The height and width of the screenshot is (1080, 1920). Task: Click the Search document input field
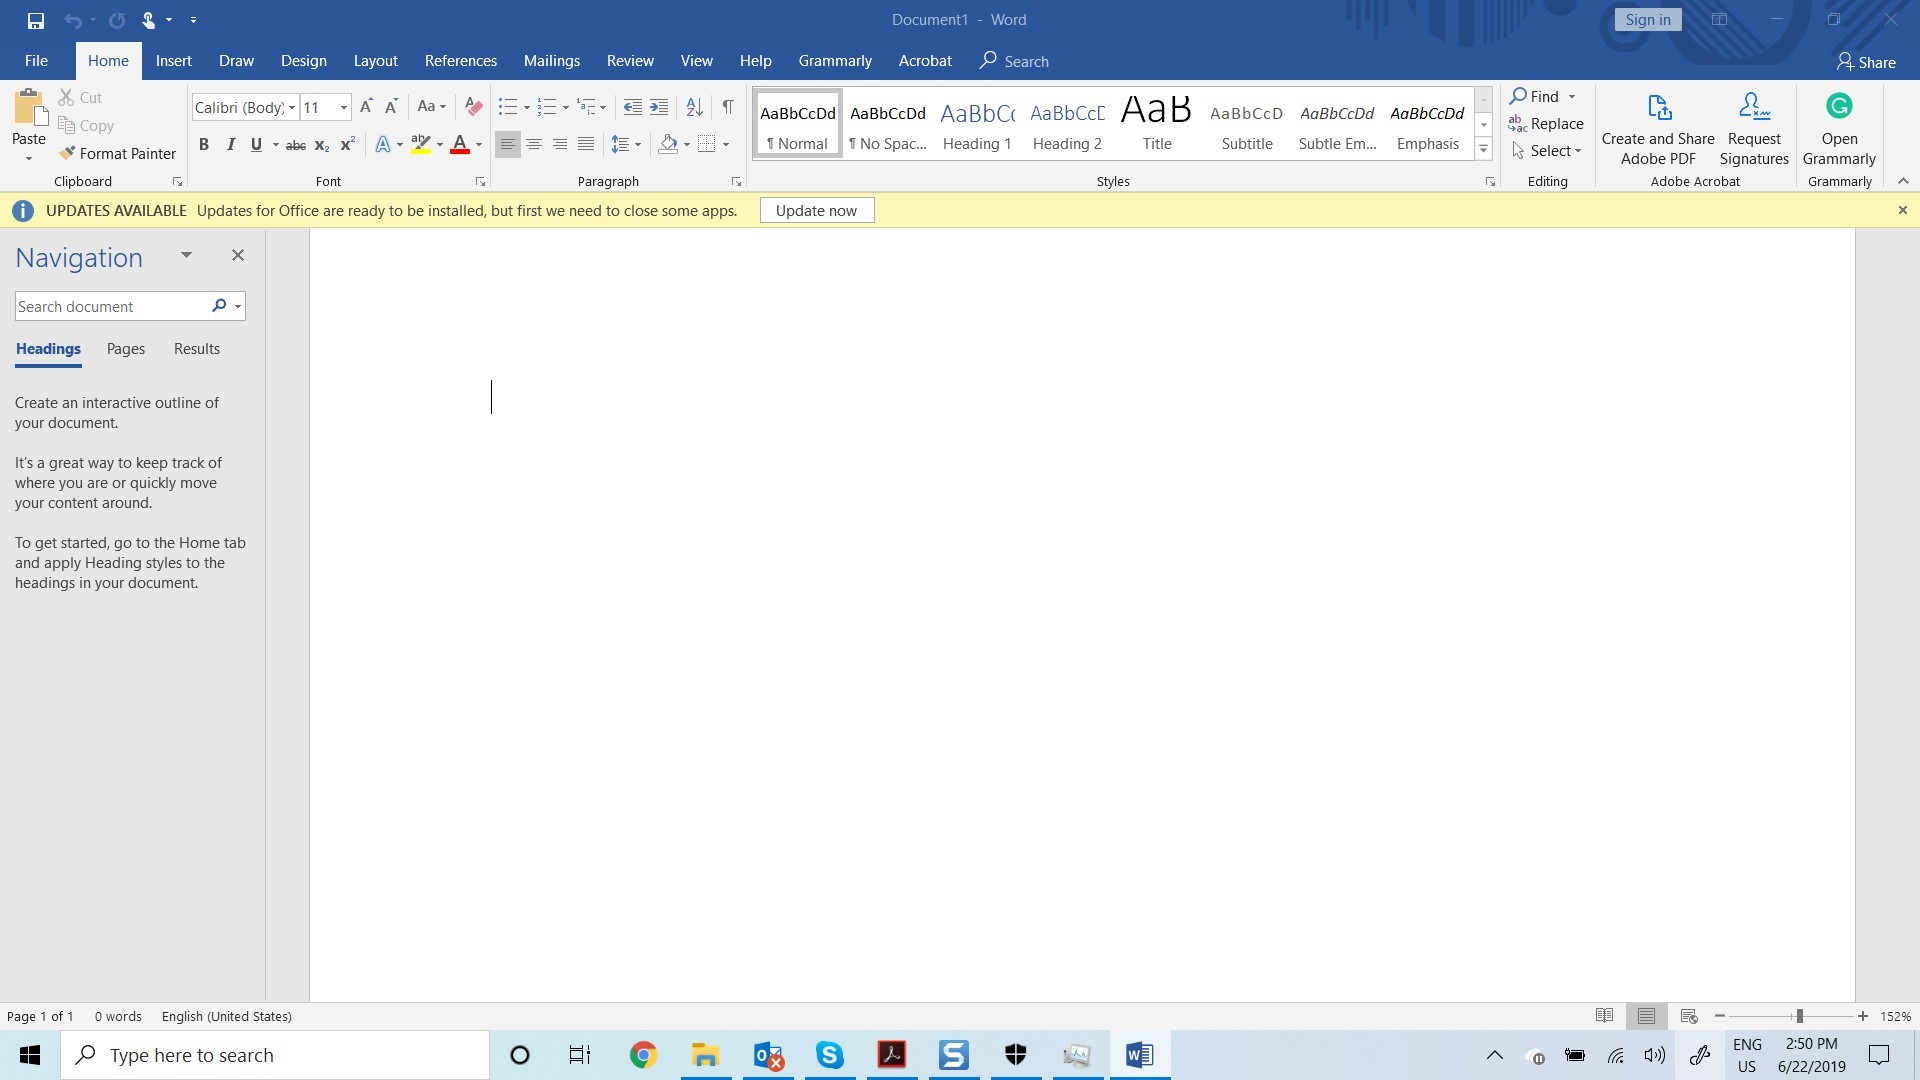click(110, 306)
